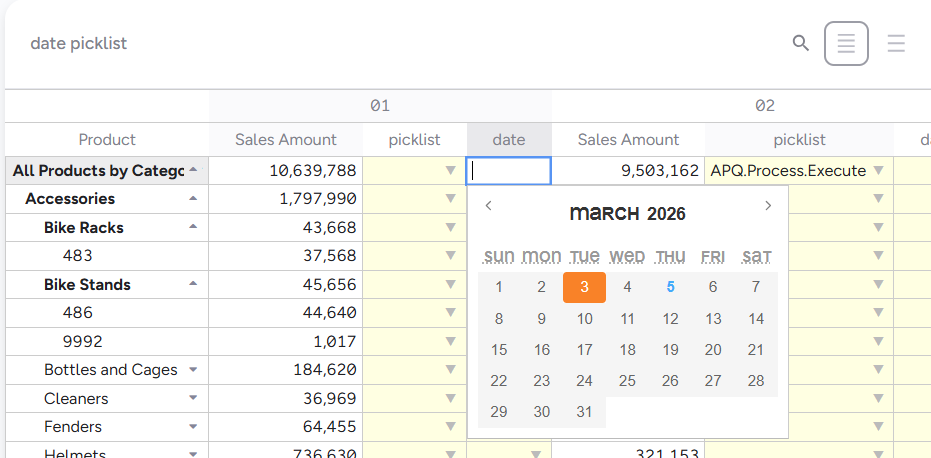Click the date input field

click(509, 171)
